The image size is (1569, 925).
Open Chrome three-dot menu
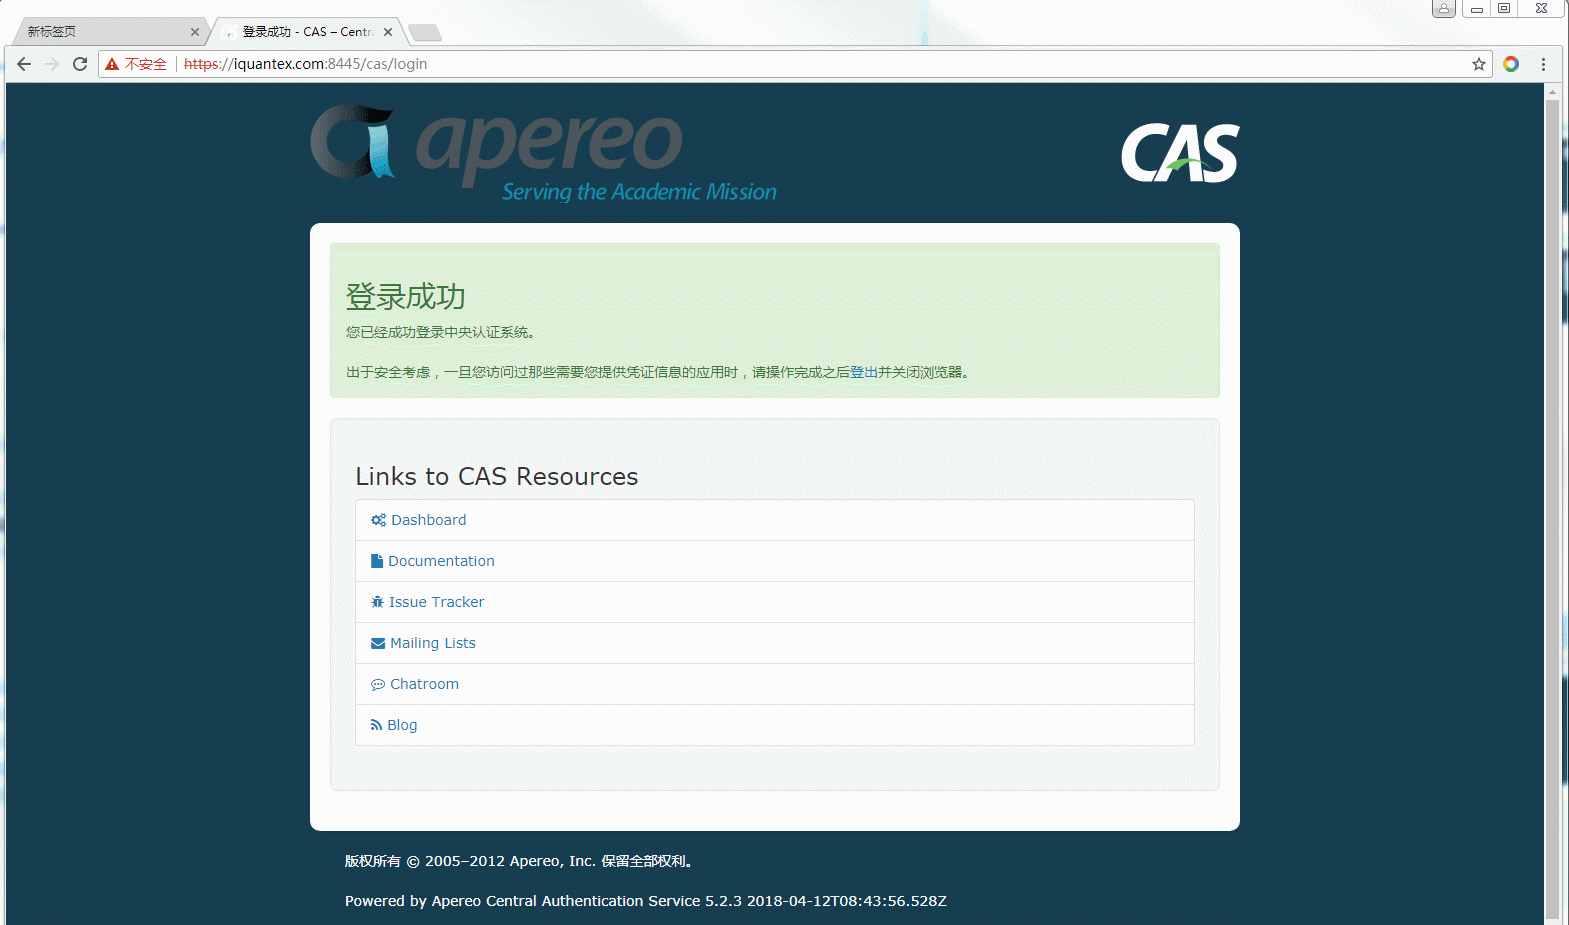[1543, 64]
